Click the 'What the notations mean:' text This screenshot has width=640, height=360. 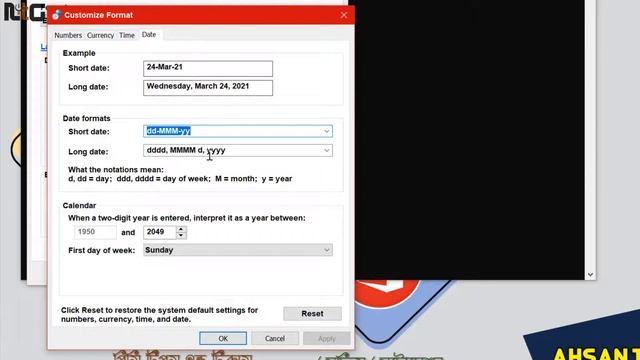click(x=116, y=169)
